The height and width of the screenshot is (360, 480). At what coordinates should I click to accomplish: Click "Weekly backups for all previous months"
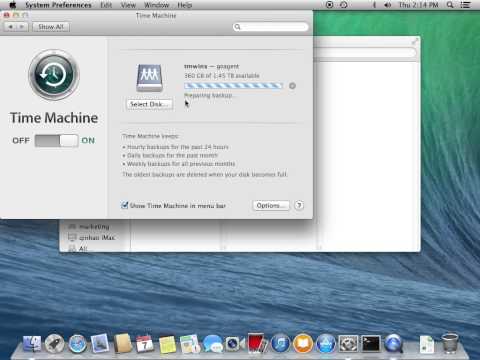[x=181, y=164]
